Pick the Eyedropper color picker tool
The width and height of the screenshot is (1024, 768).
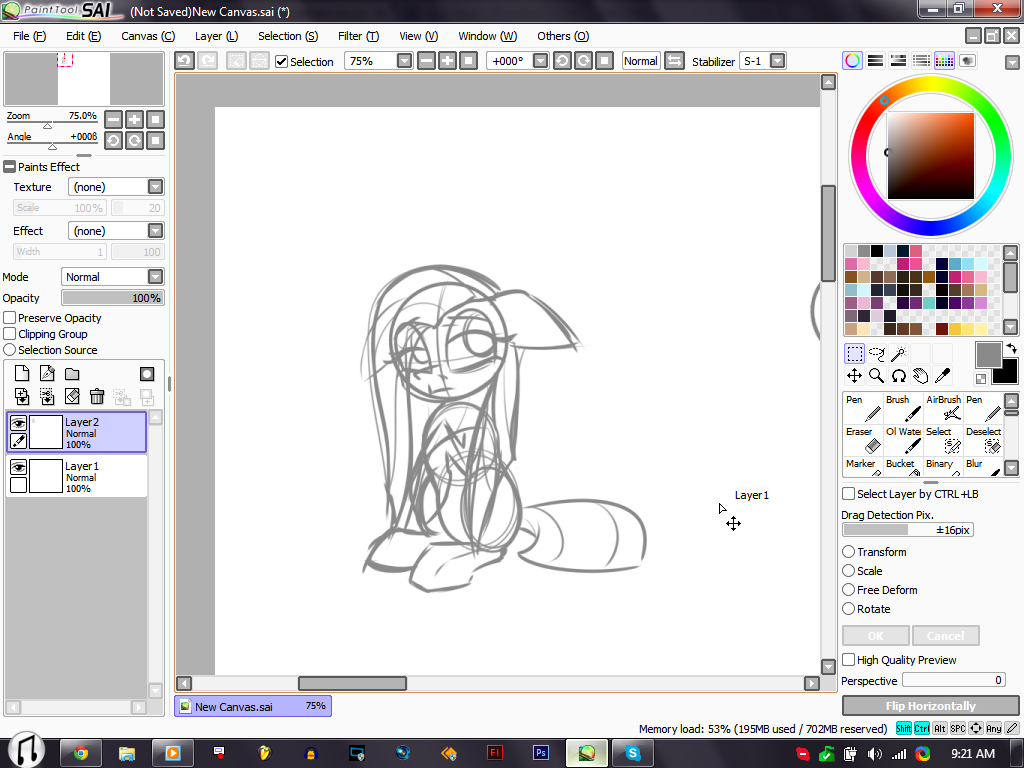pos(942,376)
